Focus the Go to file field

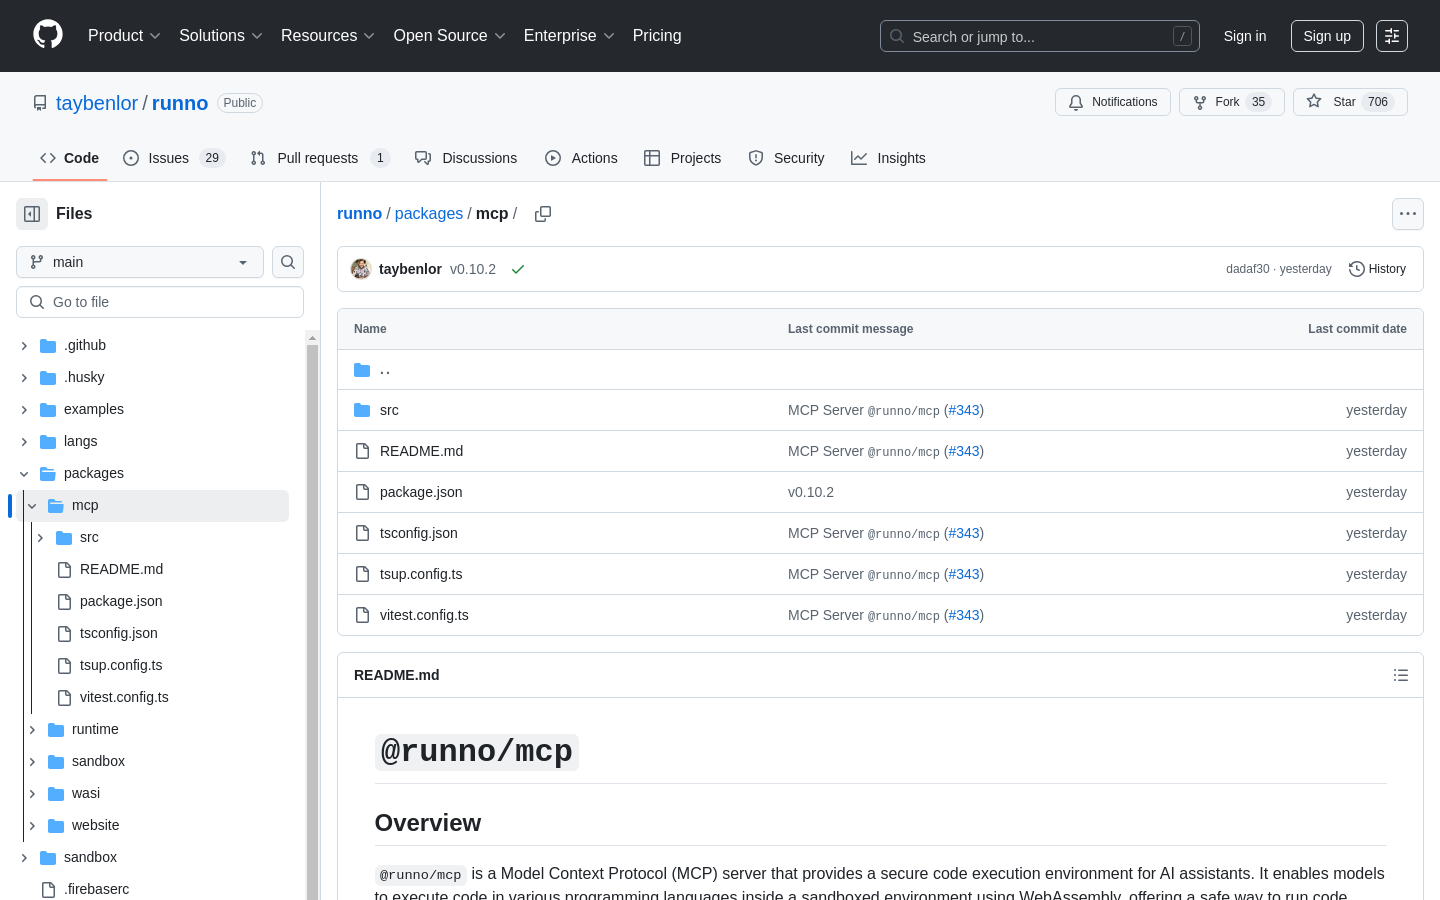point(160,302)
